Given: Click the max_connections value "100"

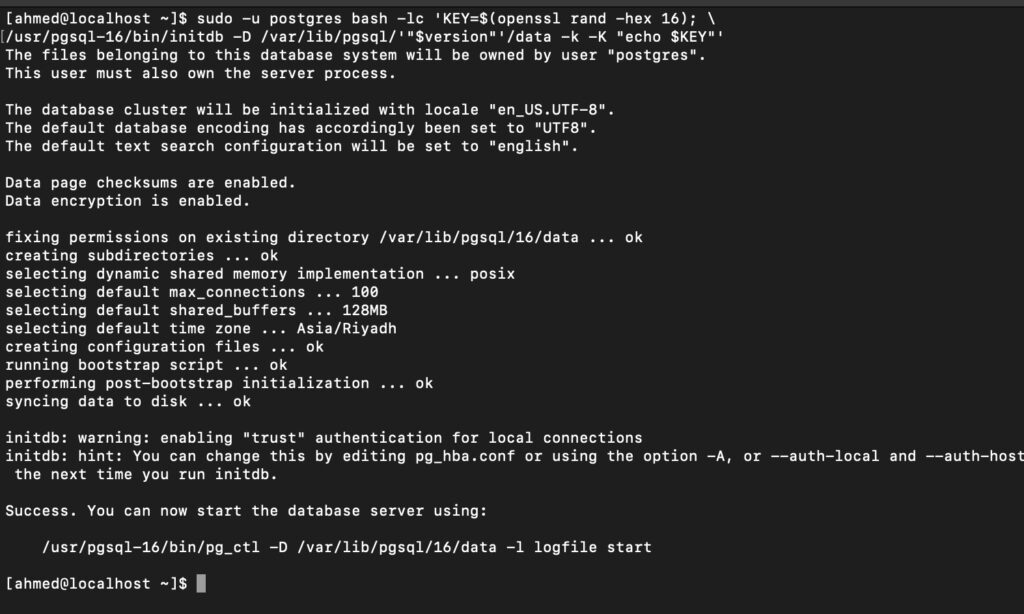Looking at the screenshot, I should tap(336, 292).
